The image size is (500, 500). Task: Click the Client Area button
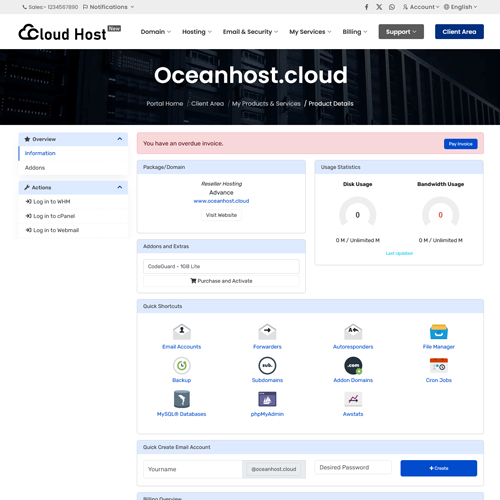(x=459, y=32)
